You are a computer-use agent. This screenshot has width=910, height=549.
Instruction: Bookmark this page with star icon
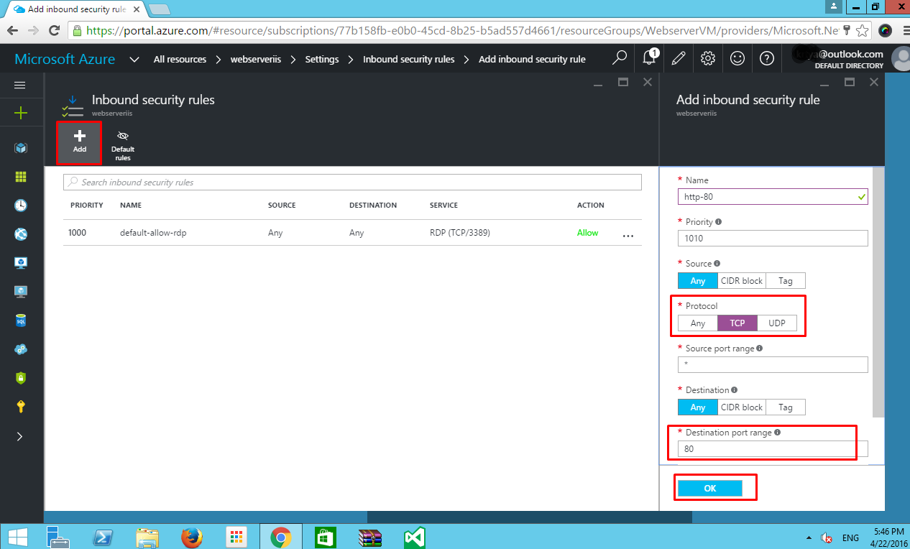tap(862, 31)
